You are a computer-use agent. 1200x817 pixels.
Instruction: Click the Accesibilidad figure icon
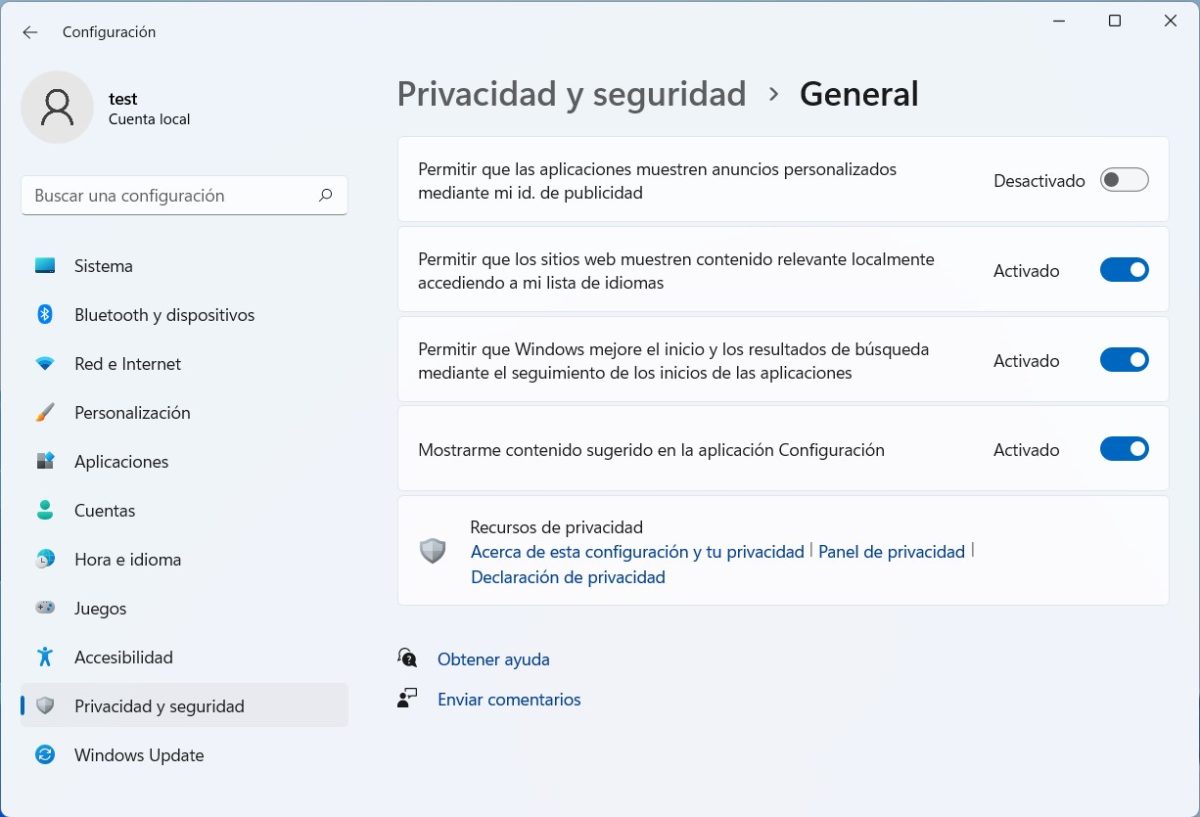(45, 657)
